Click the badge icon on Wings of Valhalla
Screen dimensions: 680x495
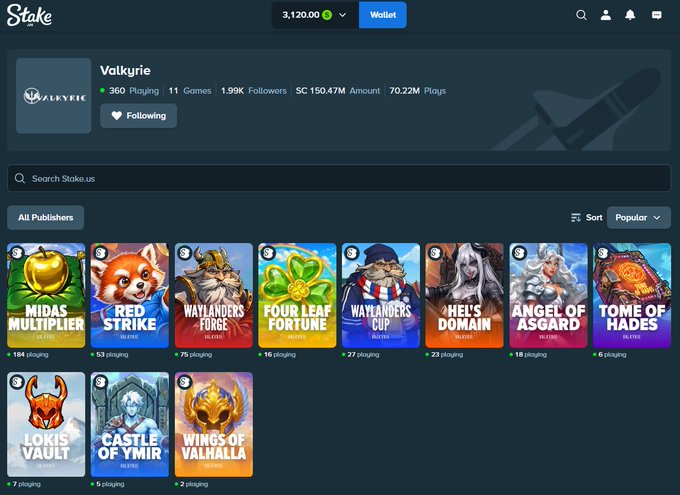[x=184, y=382]
